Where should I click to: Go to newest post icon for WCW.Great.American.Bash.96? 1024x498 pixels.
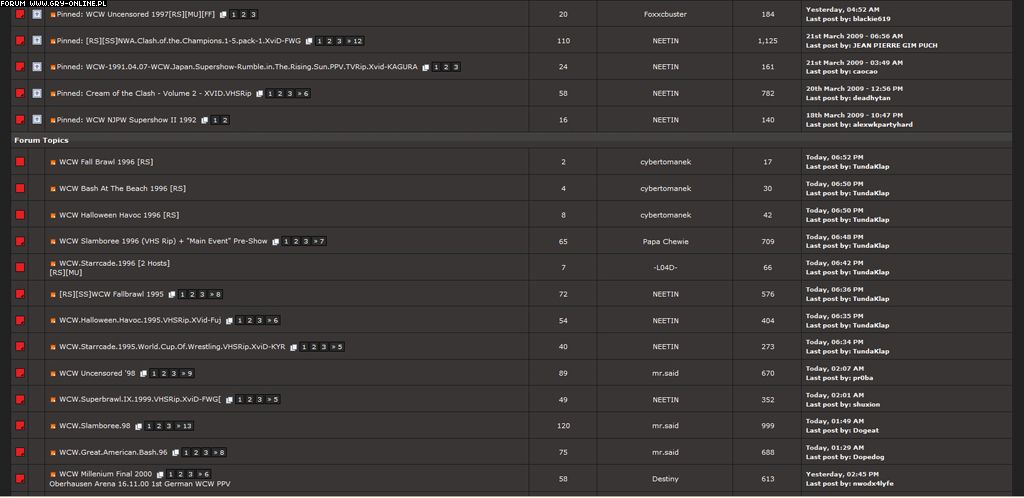(x=54, y=452)
